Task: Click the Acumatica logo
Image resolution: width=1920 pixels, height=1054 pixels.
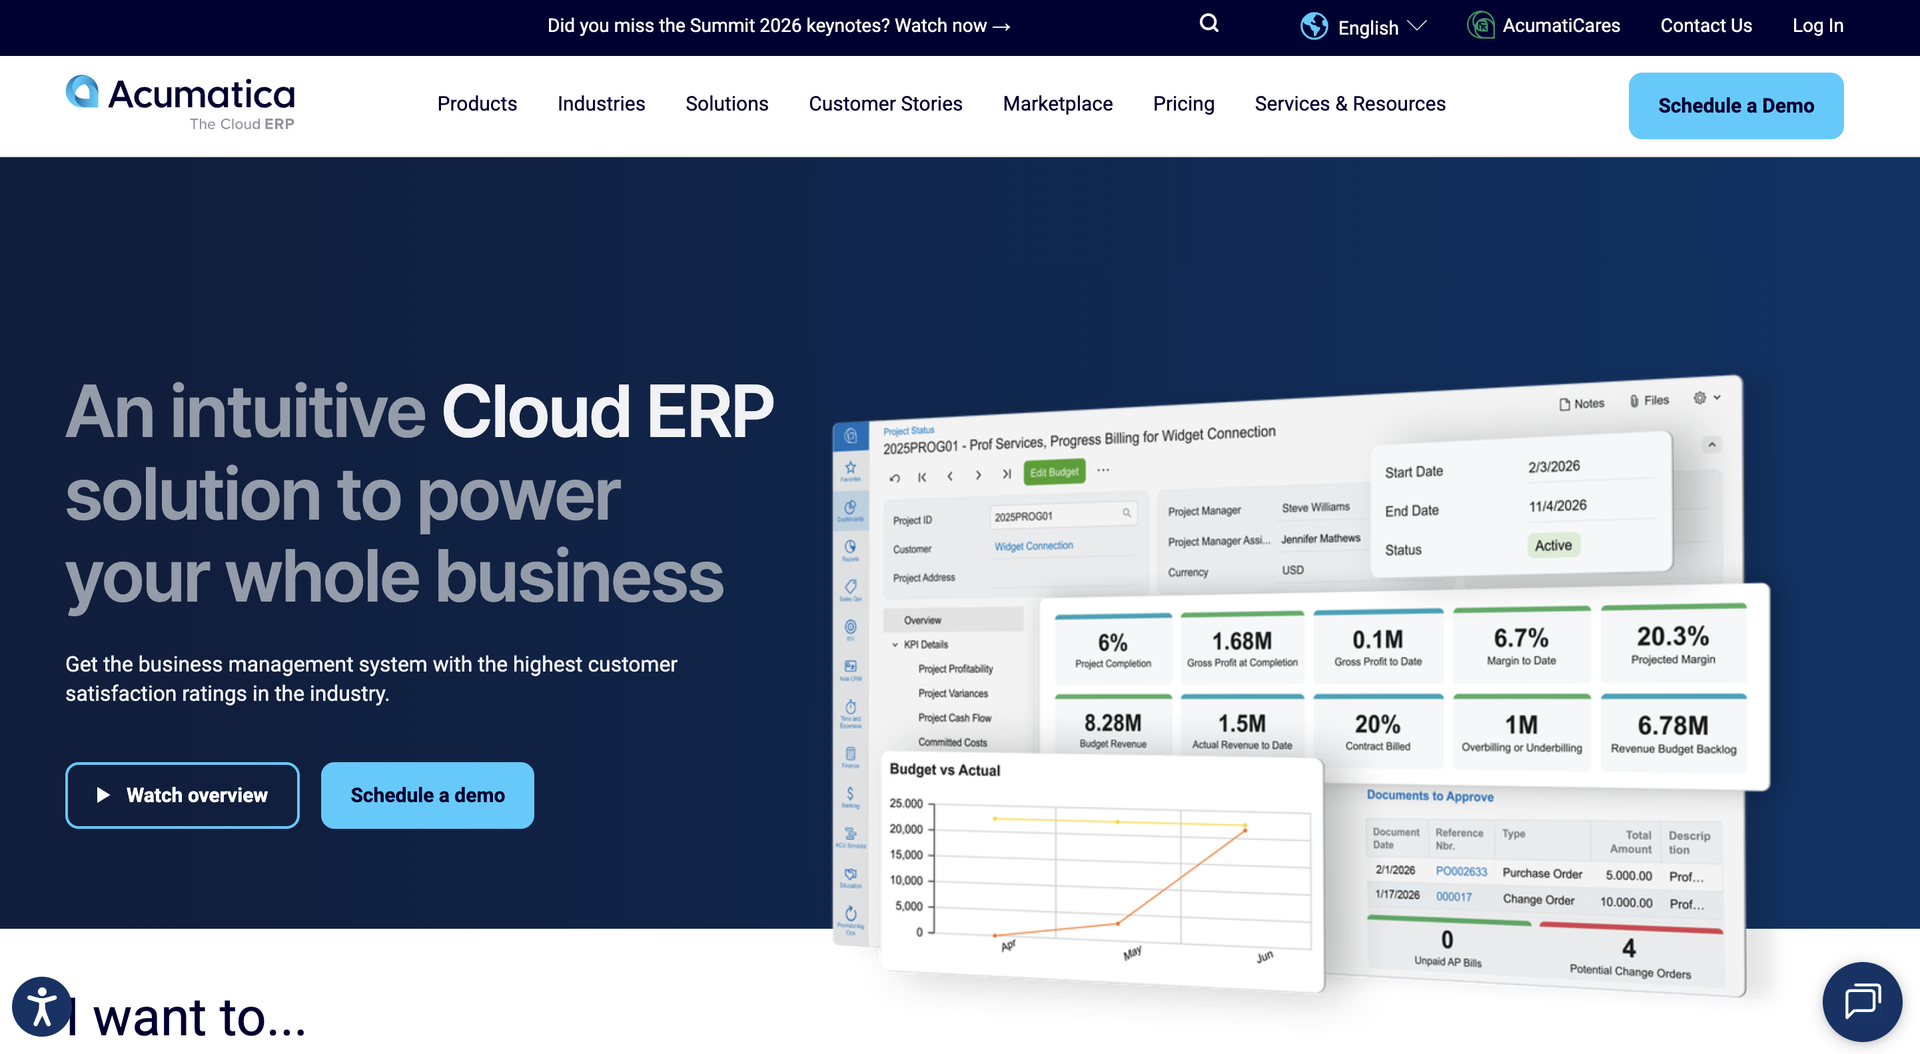Action: (x=181, y=102)
